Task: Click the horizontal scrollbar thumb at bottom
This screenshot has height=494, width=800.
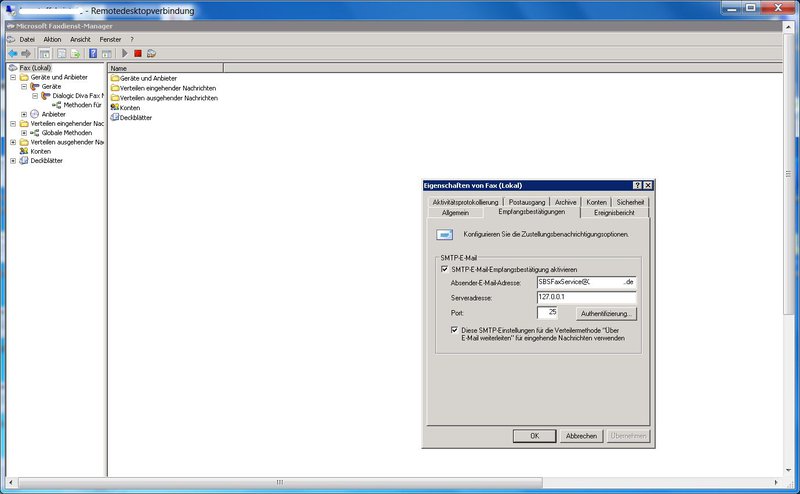Action: (280, 482)
